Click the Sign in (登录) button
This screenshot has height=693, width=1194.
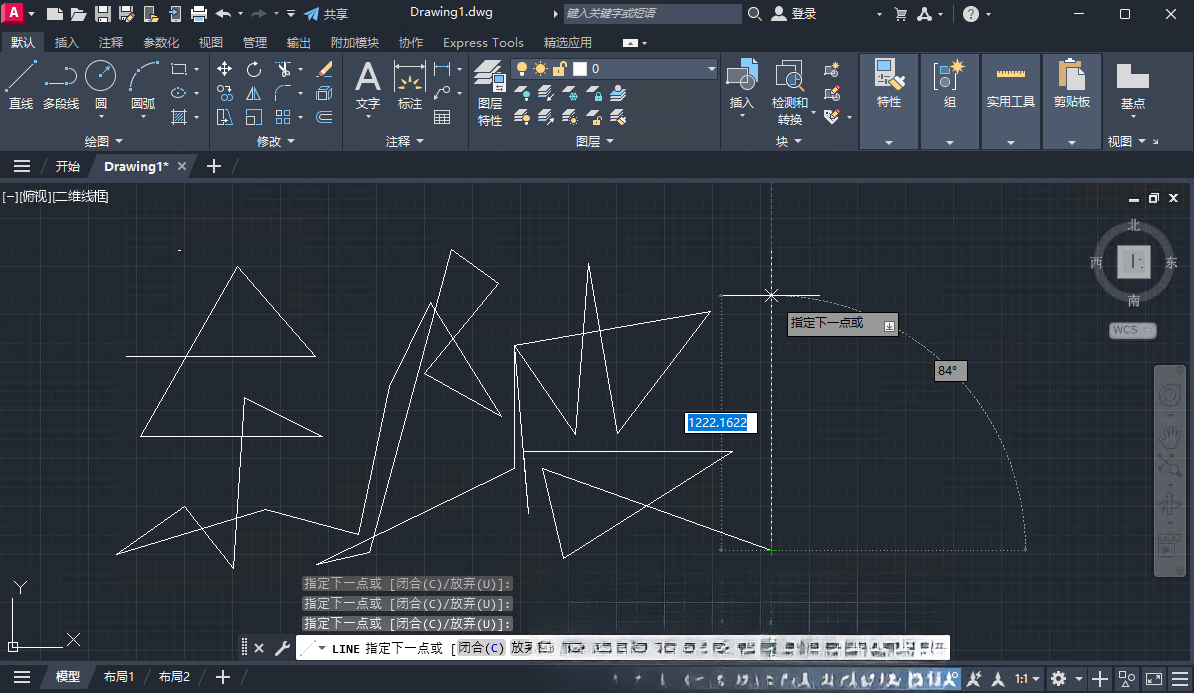[x=794, y=14]
